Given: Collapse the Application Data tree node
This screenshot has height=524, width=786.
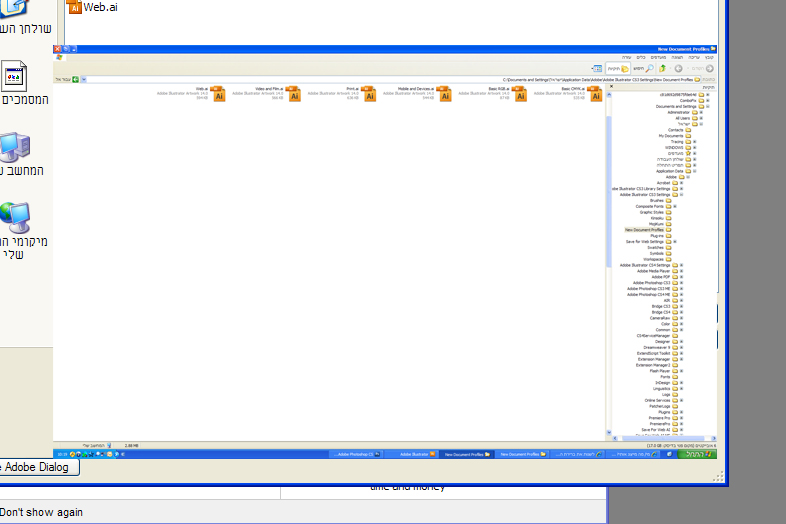Looking at the screenshot, I should click(695, 171).
